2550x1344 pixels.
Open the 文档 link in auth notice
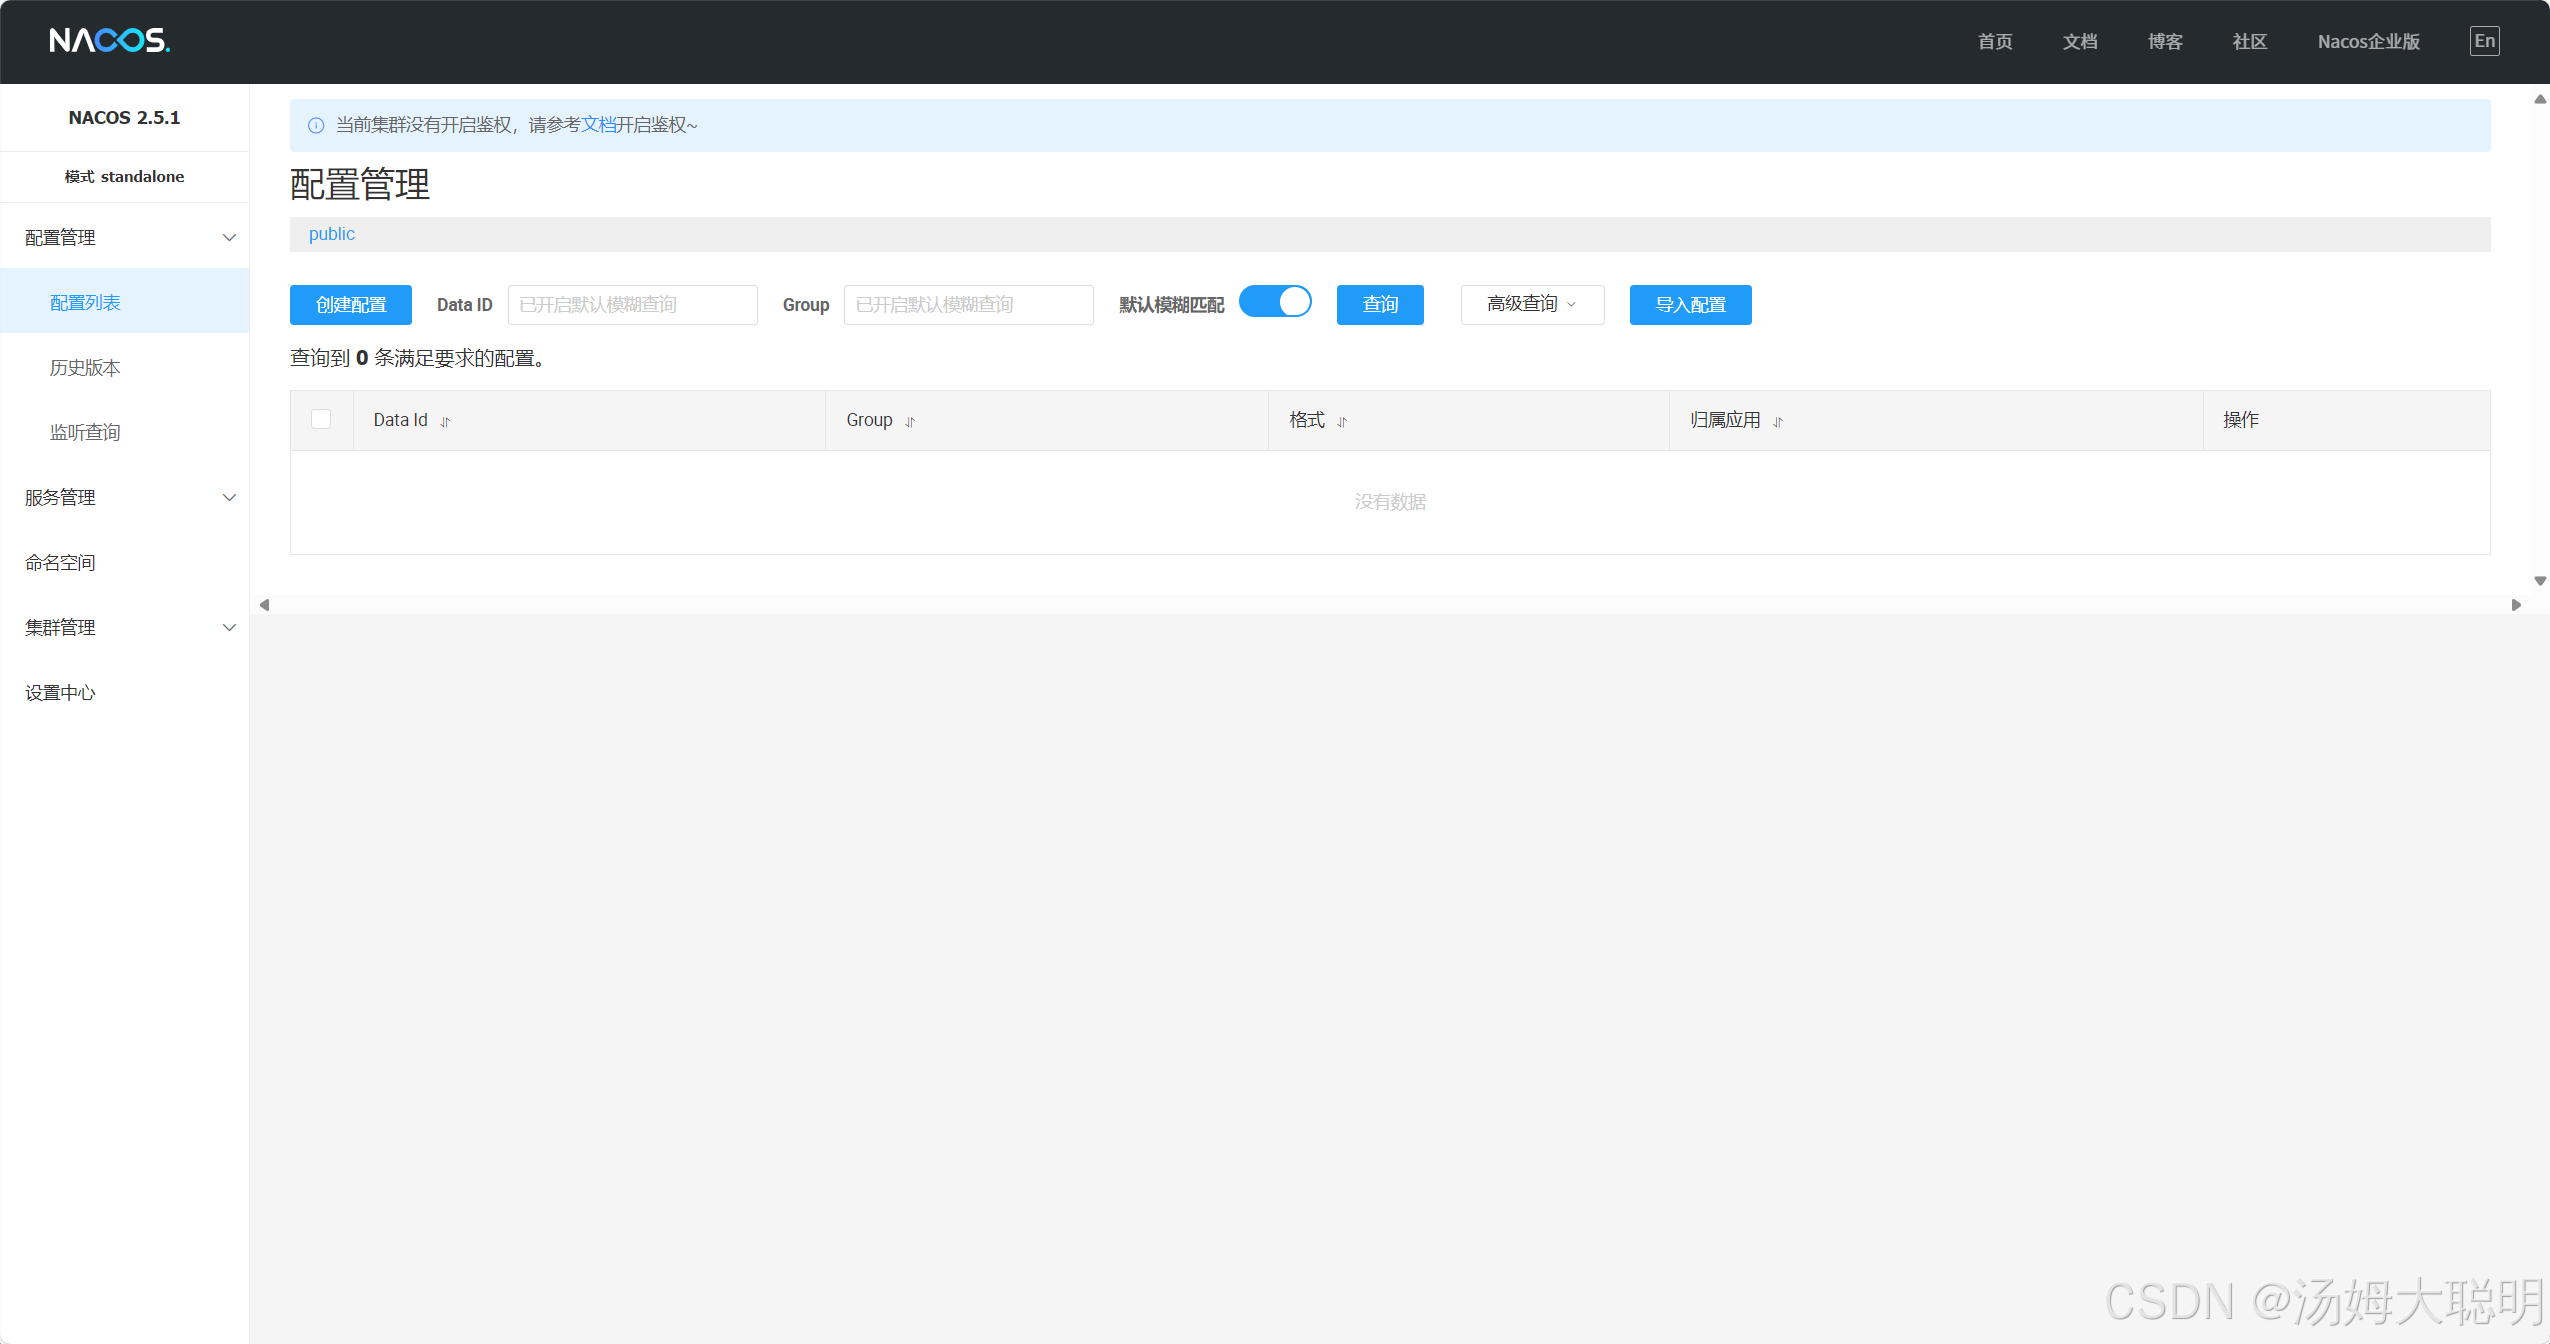(598, 124)
